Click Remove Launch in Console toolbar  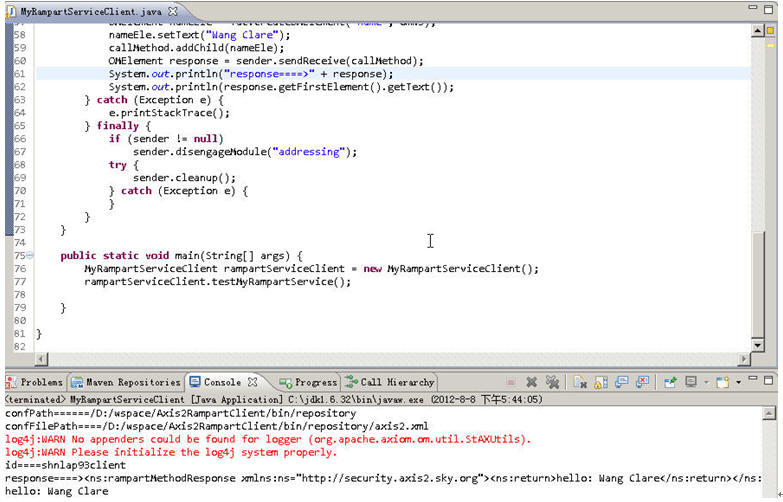[531, 383]
